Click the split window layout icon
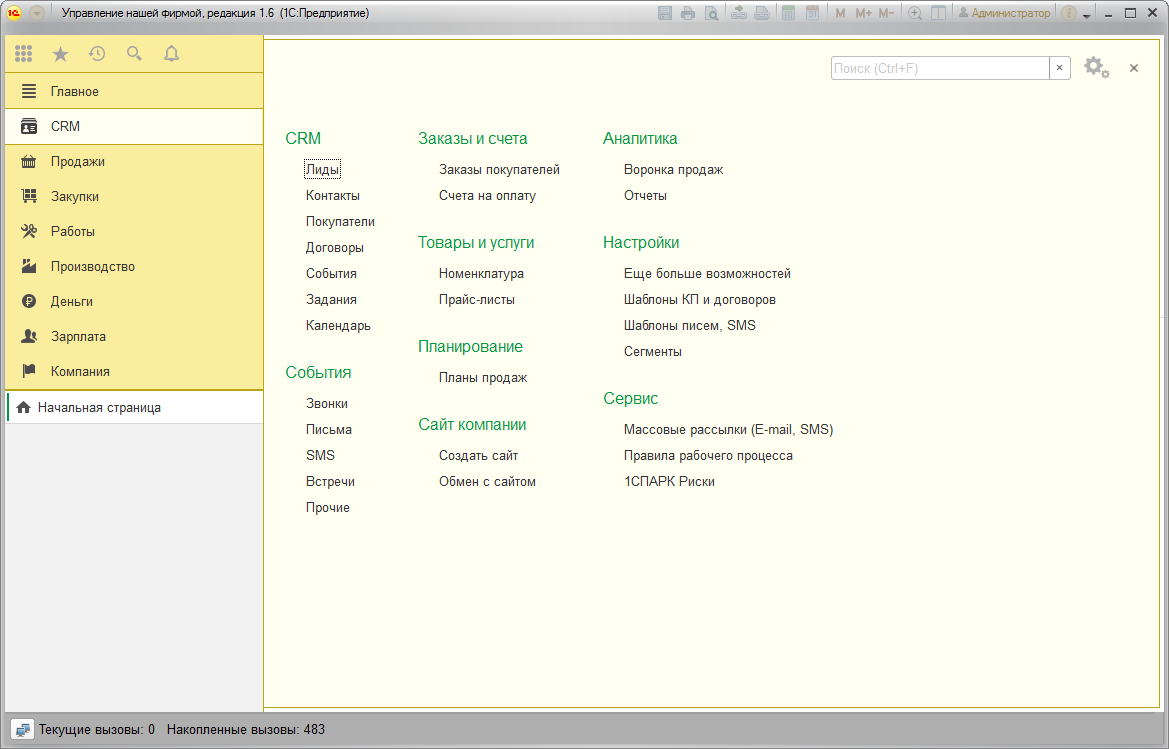 (x=939, y=13)
